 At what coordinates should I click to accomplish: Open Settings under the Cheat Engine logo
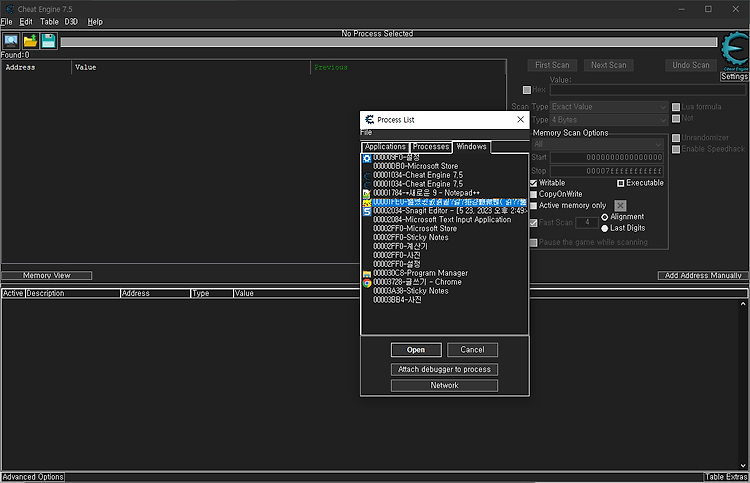pyautogui.click(x=734, y=77)
